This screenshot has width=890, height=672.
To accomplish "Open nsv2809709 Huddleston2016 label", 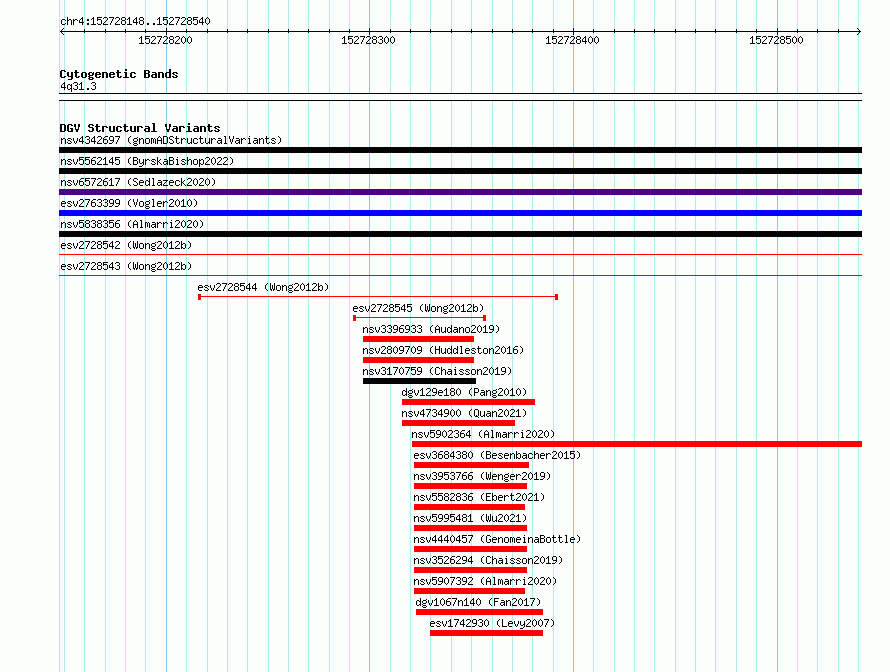I will coord(443,350).
